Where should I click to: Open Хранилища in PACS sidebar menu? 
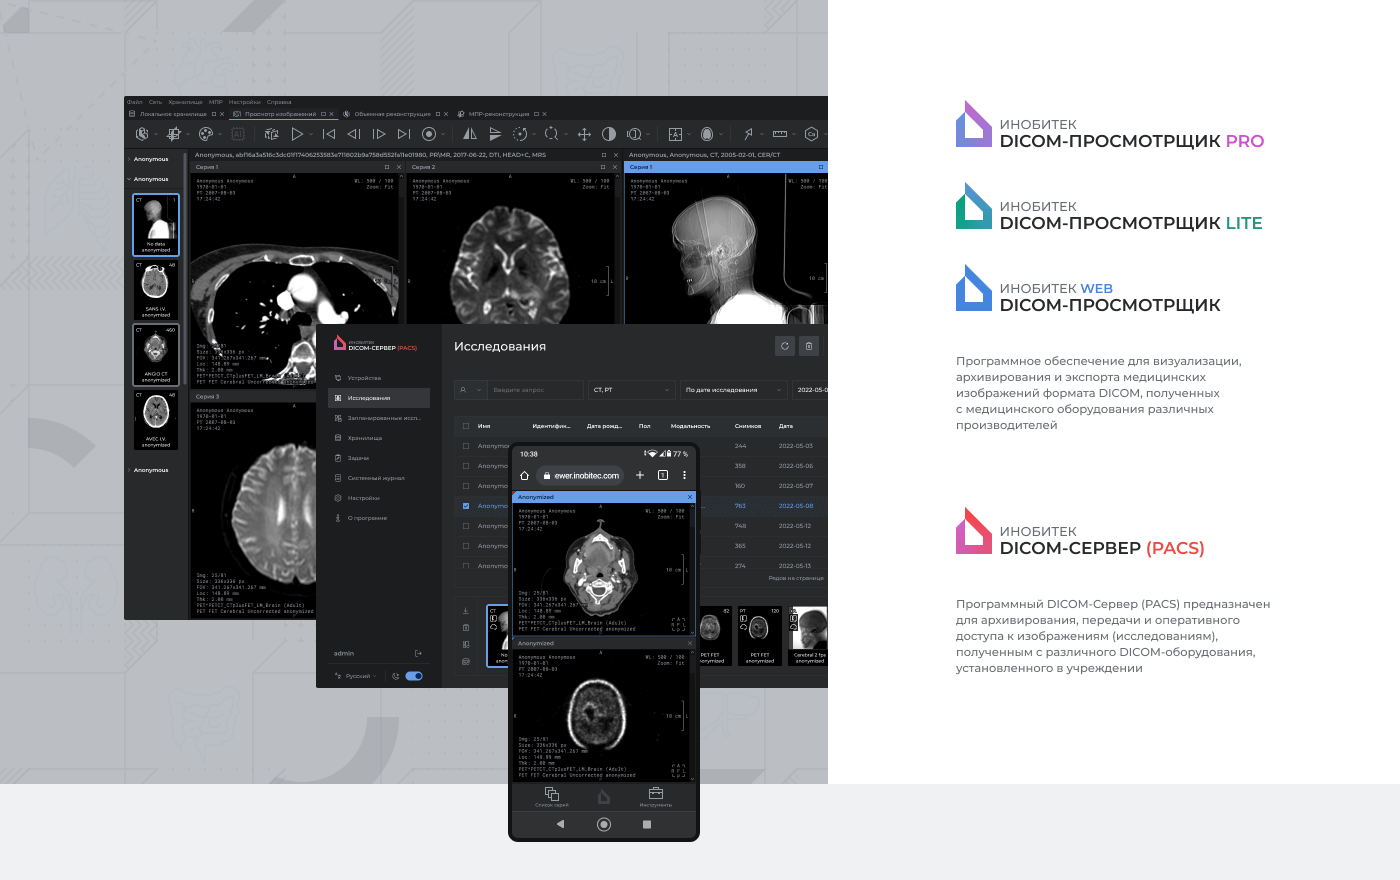(x=365, y=438)
